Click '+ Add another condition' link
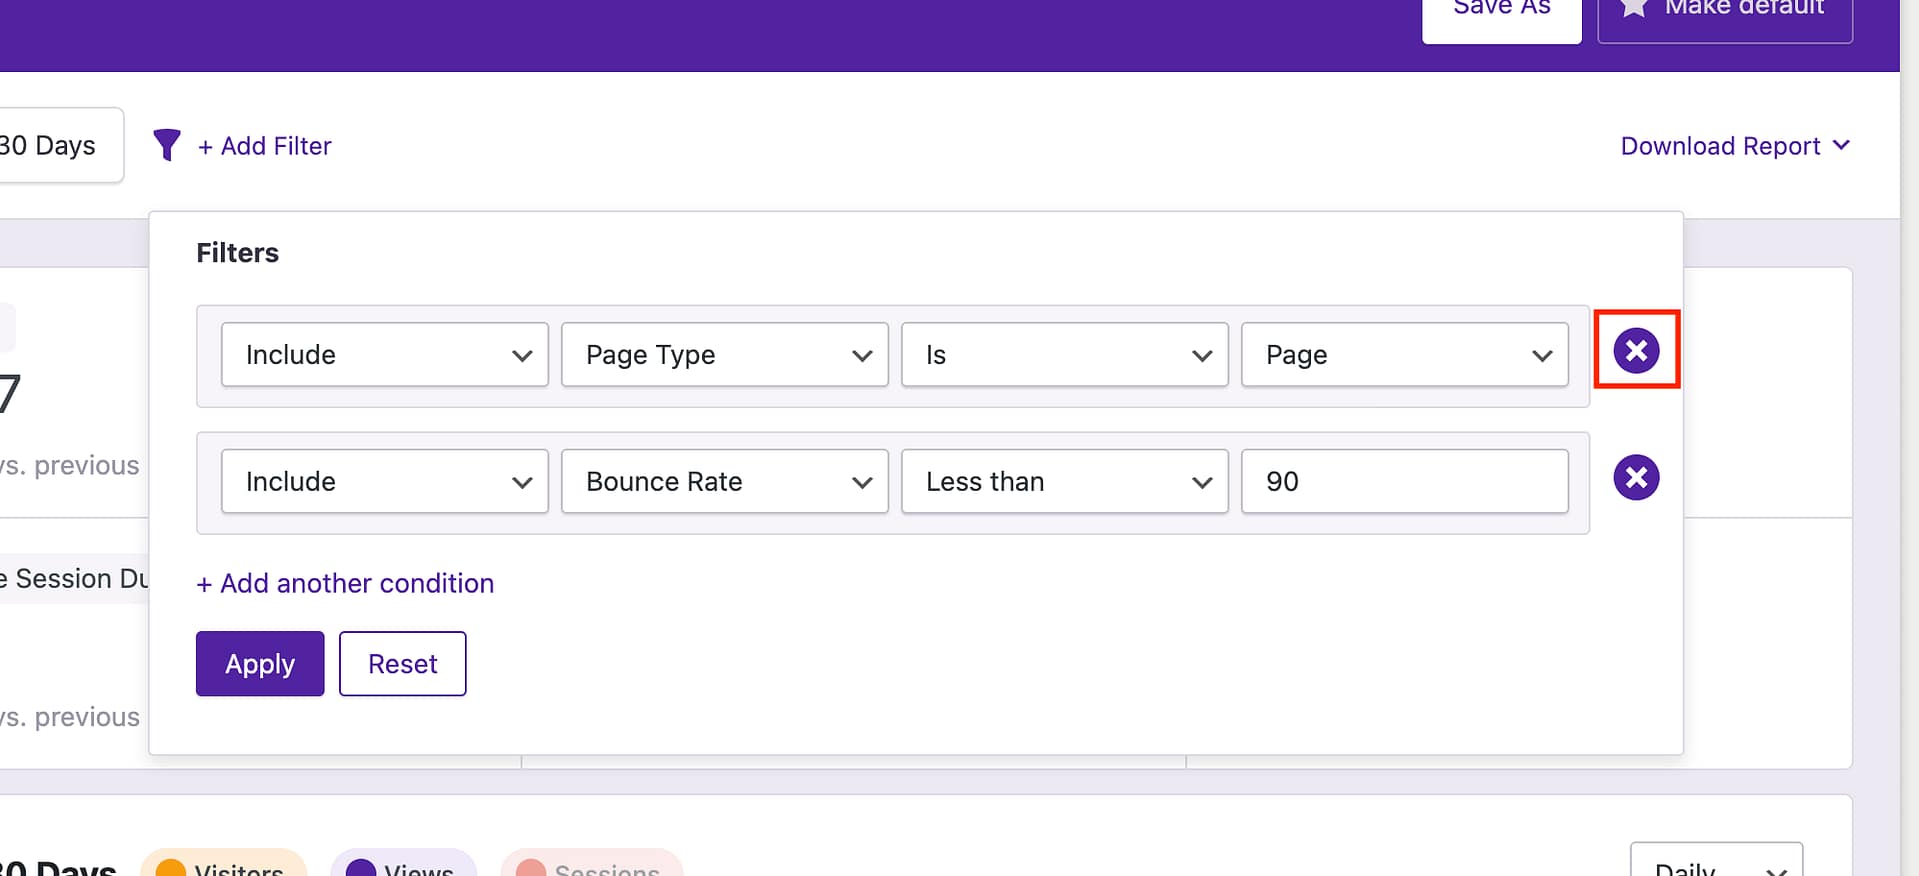1919x876 pixels. [x=345, y=584]
